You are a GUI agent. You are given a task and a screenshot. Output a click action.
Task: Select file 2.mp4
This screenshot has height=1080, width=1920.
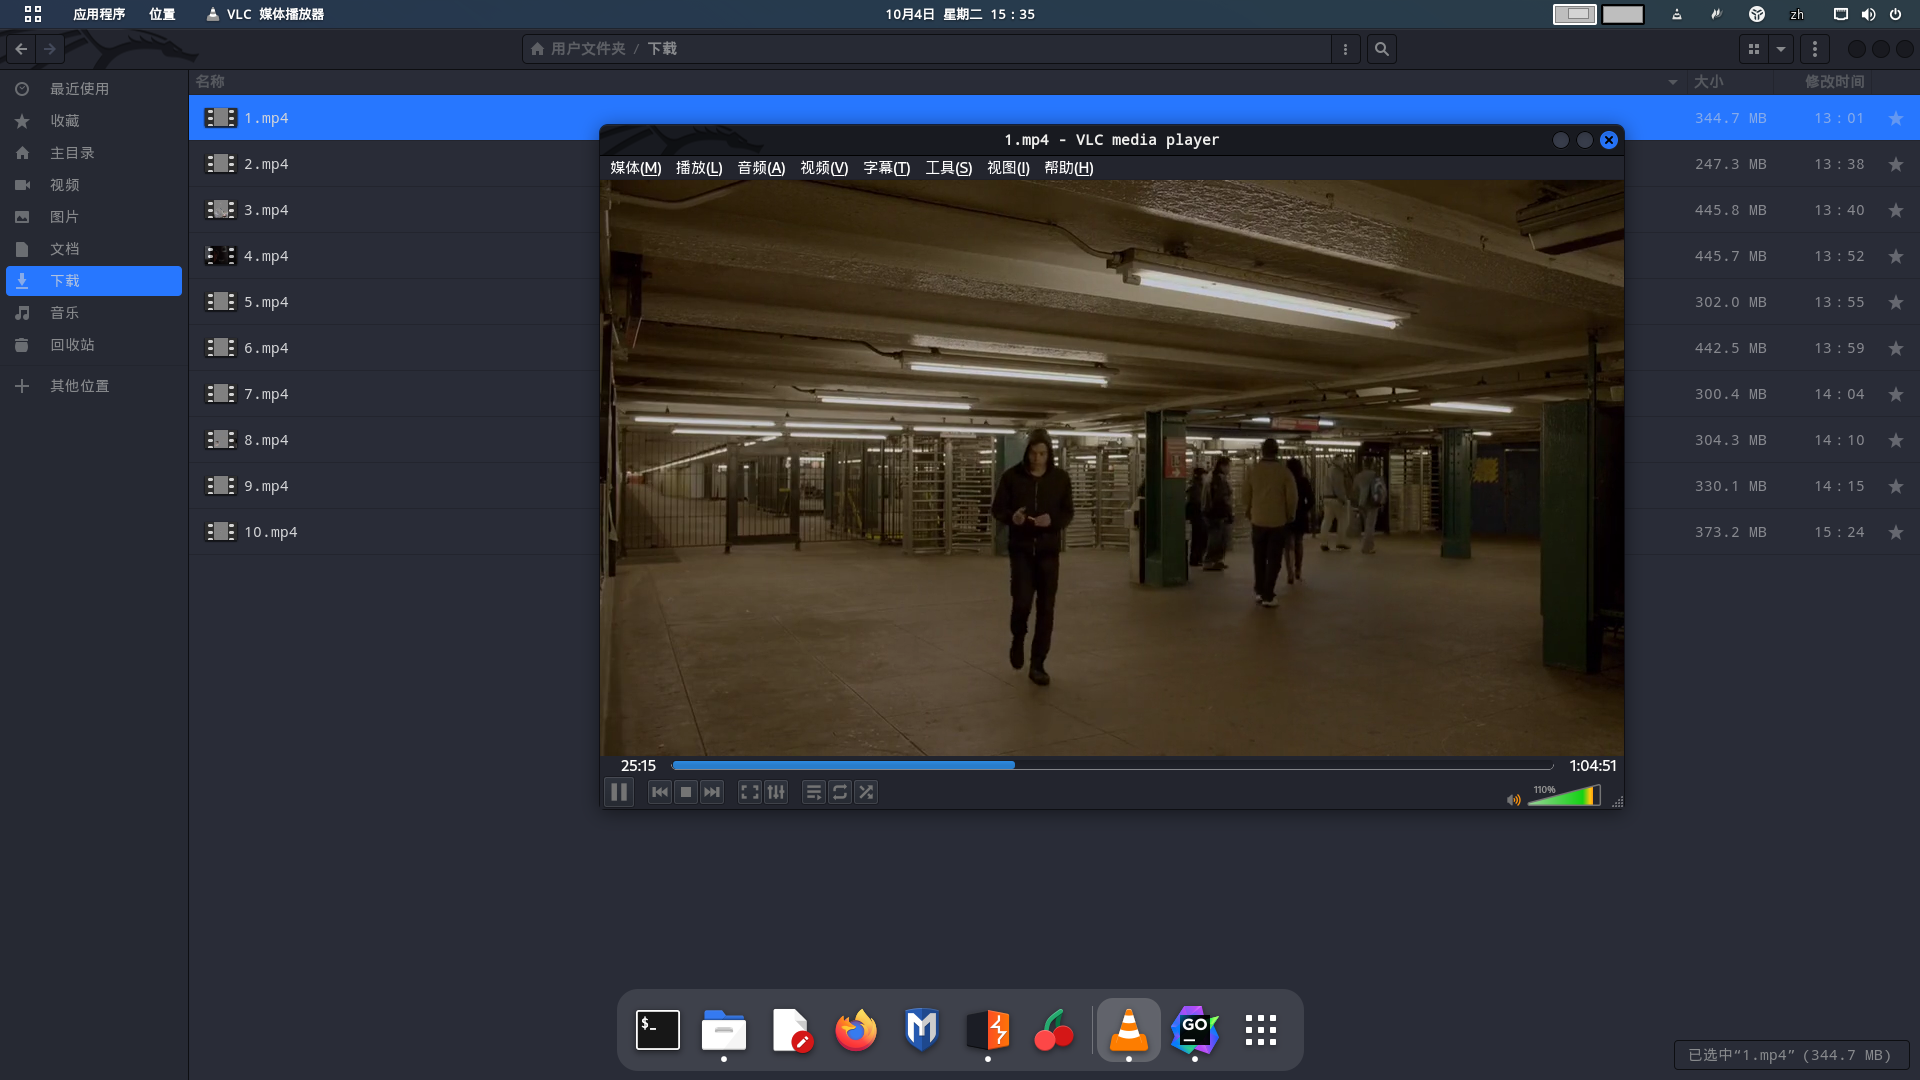(266, 164)
